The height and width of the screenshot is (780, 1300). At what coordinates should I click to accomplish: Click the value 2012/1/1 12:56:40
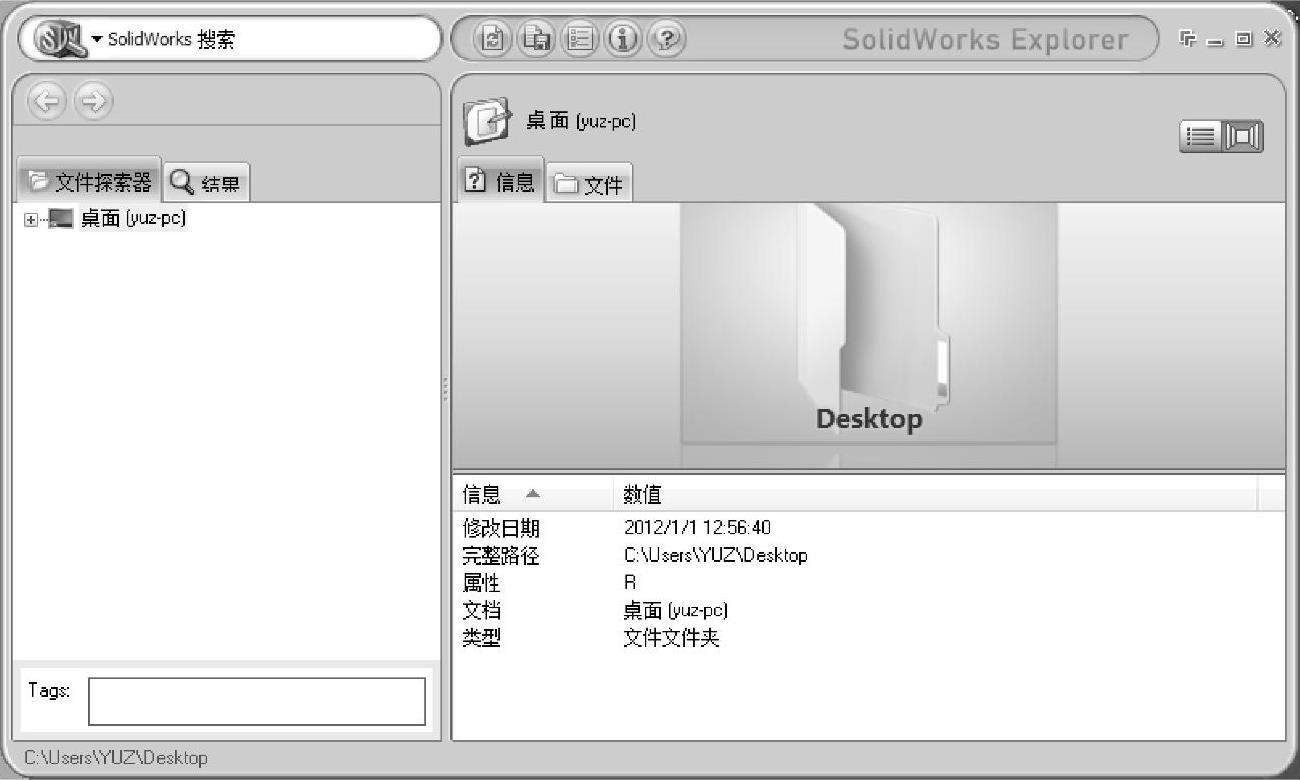click(697, 528)
